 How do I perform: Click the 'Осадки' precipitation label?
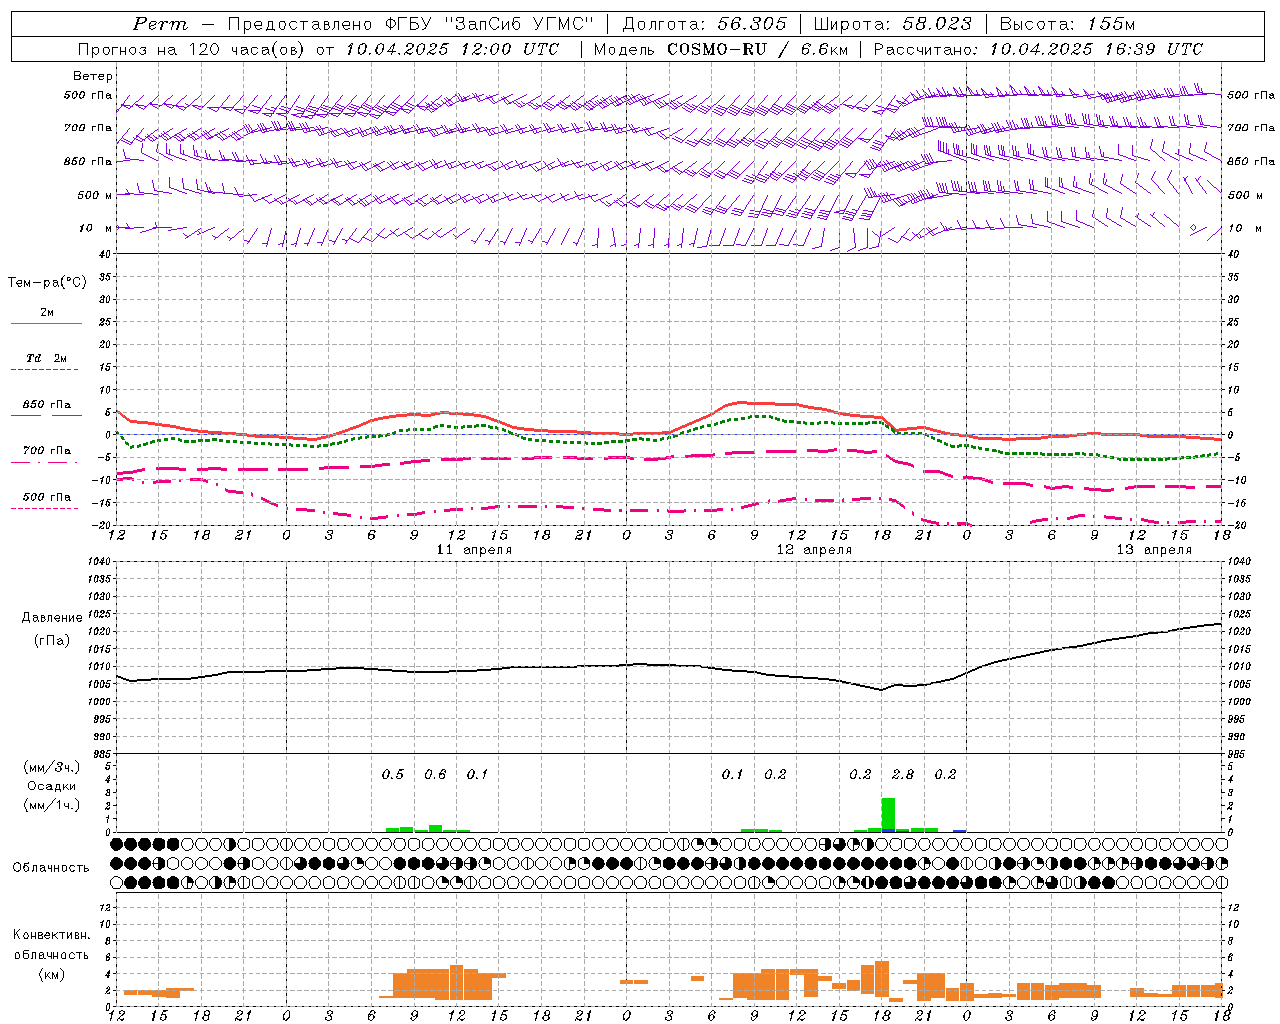coord(51,786)
